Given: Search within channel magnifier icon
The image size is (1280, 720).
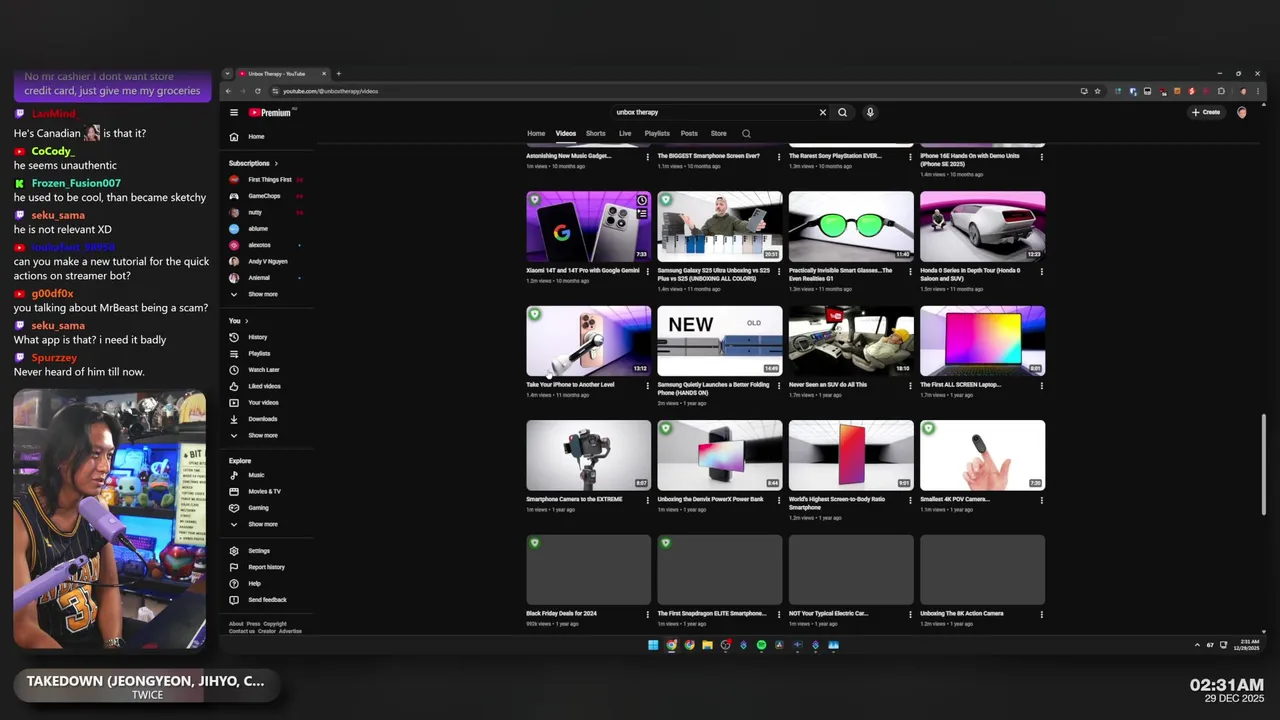Looking at the screenshot, I should point(746,134).
